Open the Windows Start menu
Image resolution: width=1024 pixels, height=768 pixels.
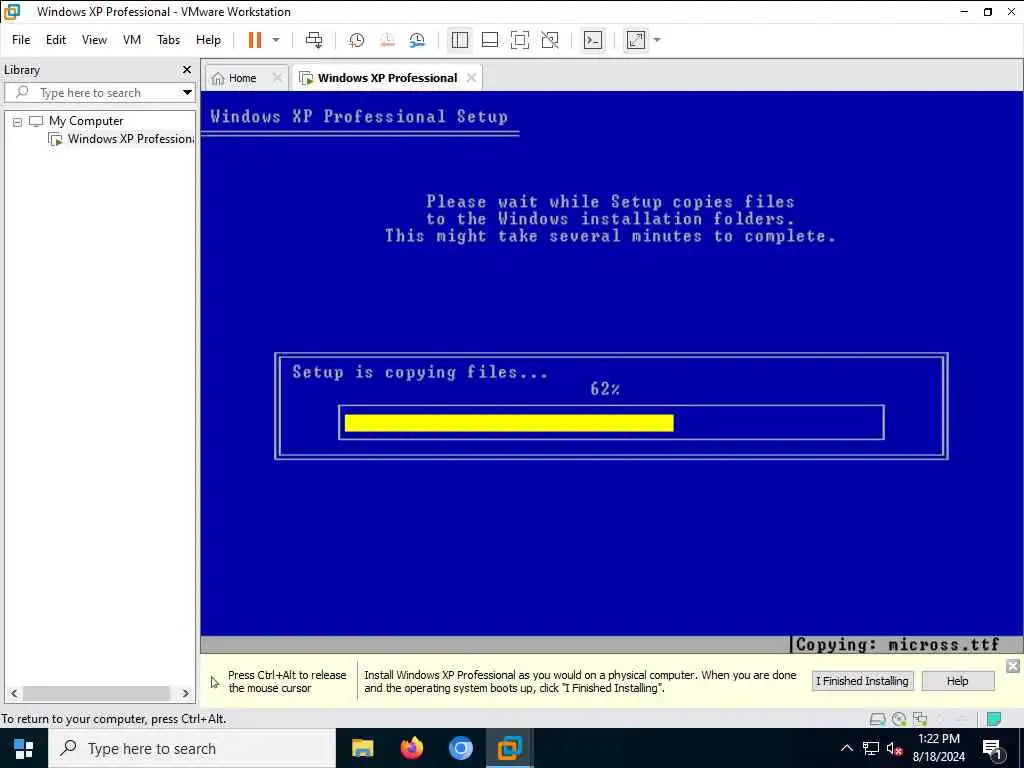[x=24, y=748]
